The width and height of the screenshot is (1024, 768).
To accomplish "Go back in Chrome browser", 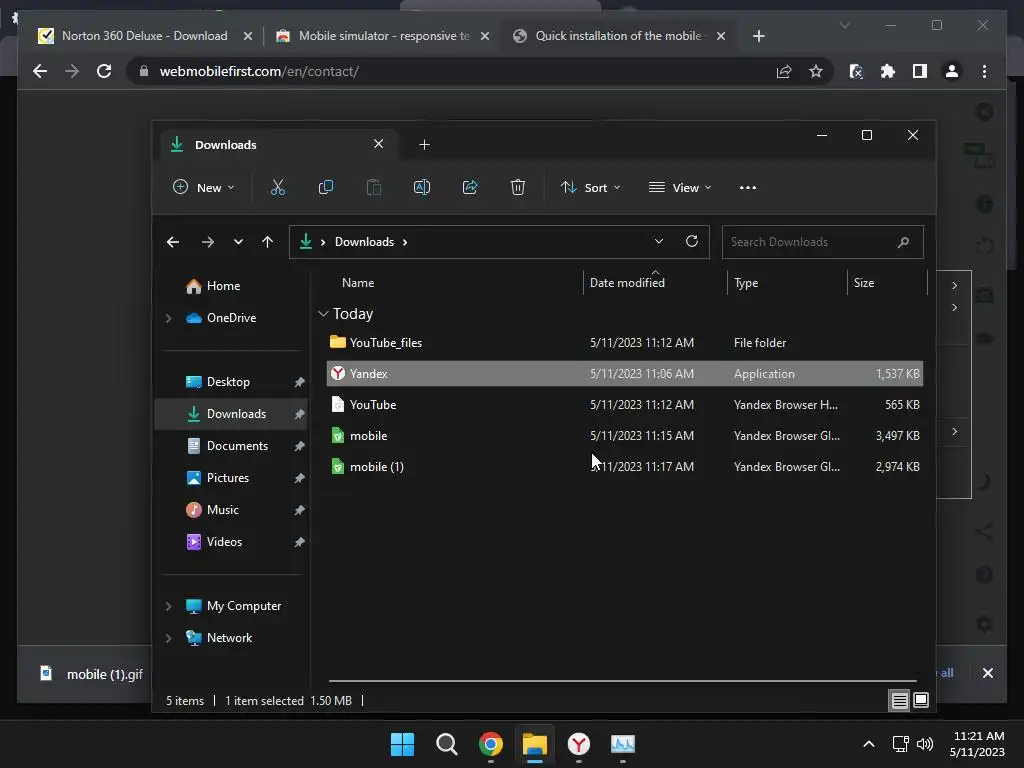I will pyautogui.click(x=40, y=71).
